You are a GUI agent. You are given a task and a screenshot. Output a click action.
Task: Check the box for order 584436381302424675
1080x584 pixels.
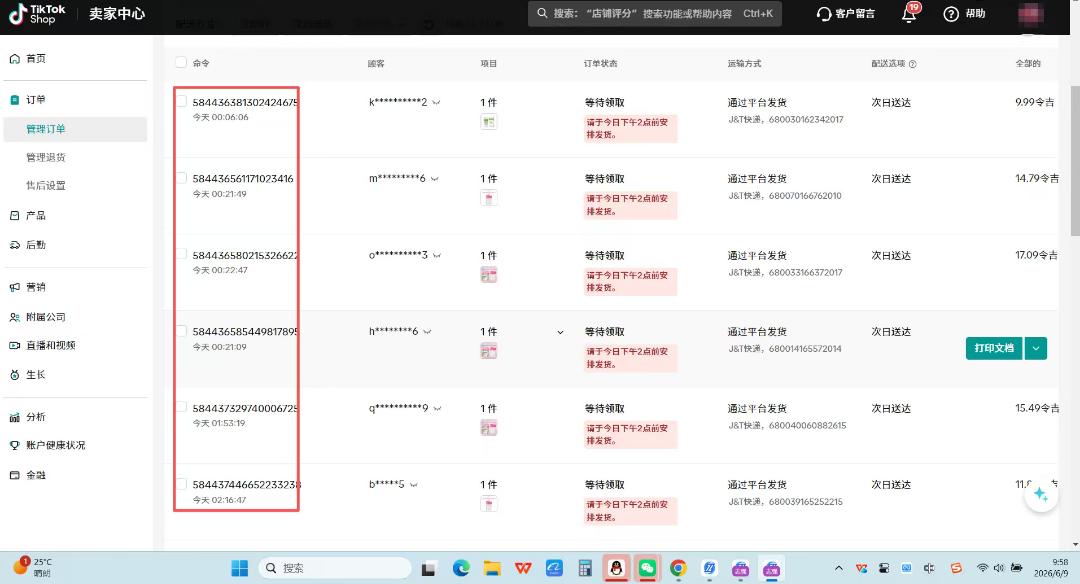coord(181,102)
